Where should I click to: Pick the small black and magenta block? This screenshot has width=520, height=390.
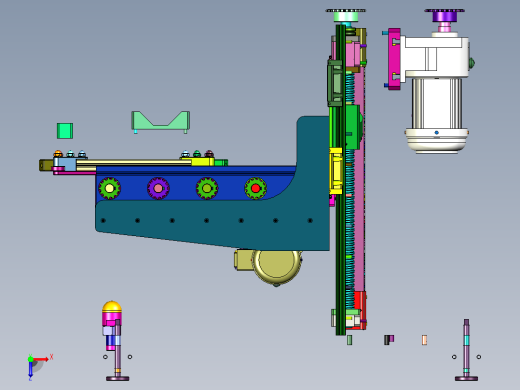(389, 340)
